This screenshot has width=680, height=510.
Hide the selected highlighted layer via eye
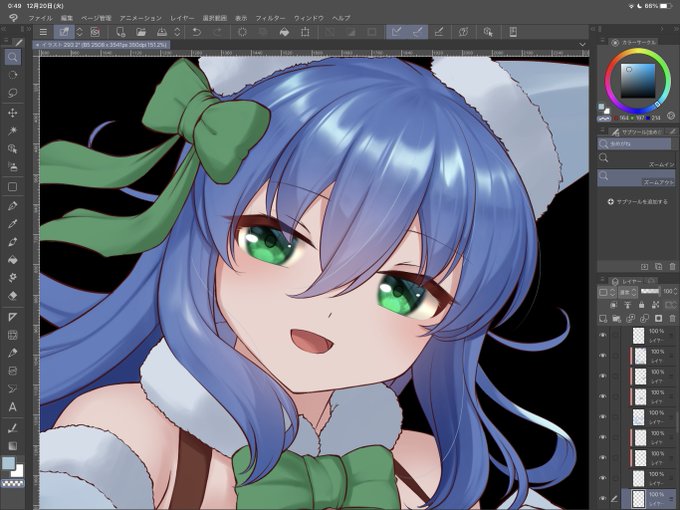tap(603, 498)
